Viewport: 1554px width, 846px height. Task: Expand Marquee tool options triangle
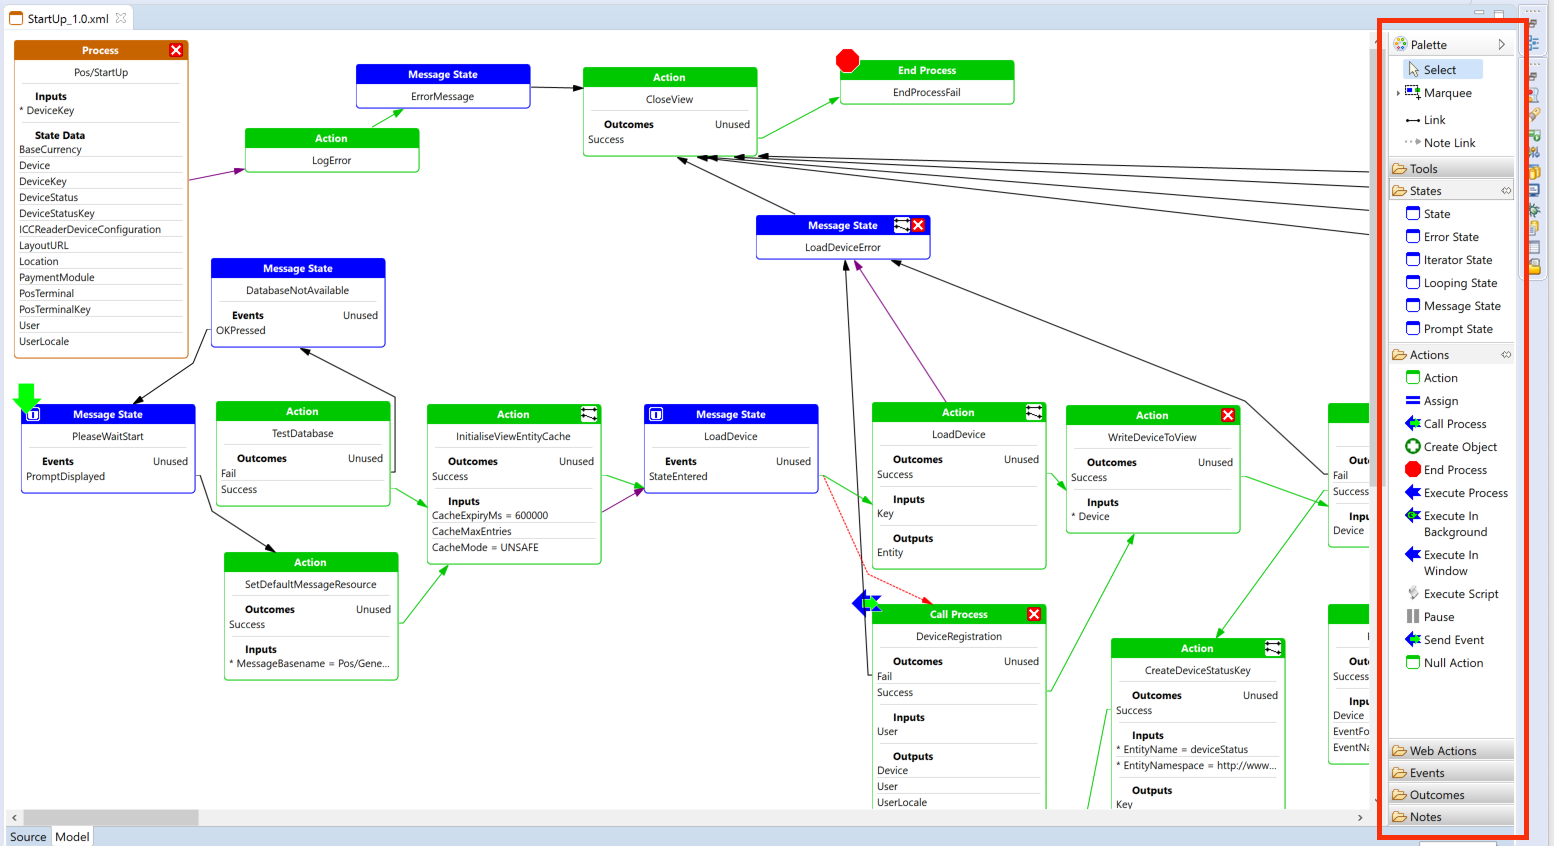click(1398, 93)
